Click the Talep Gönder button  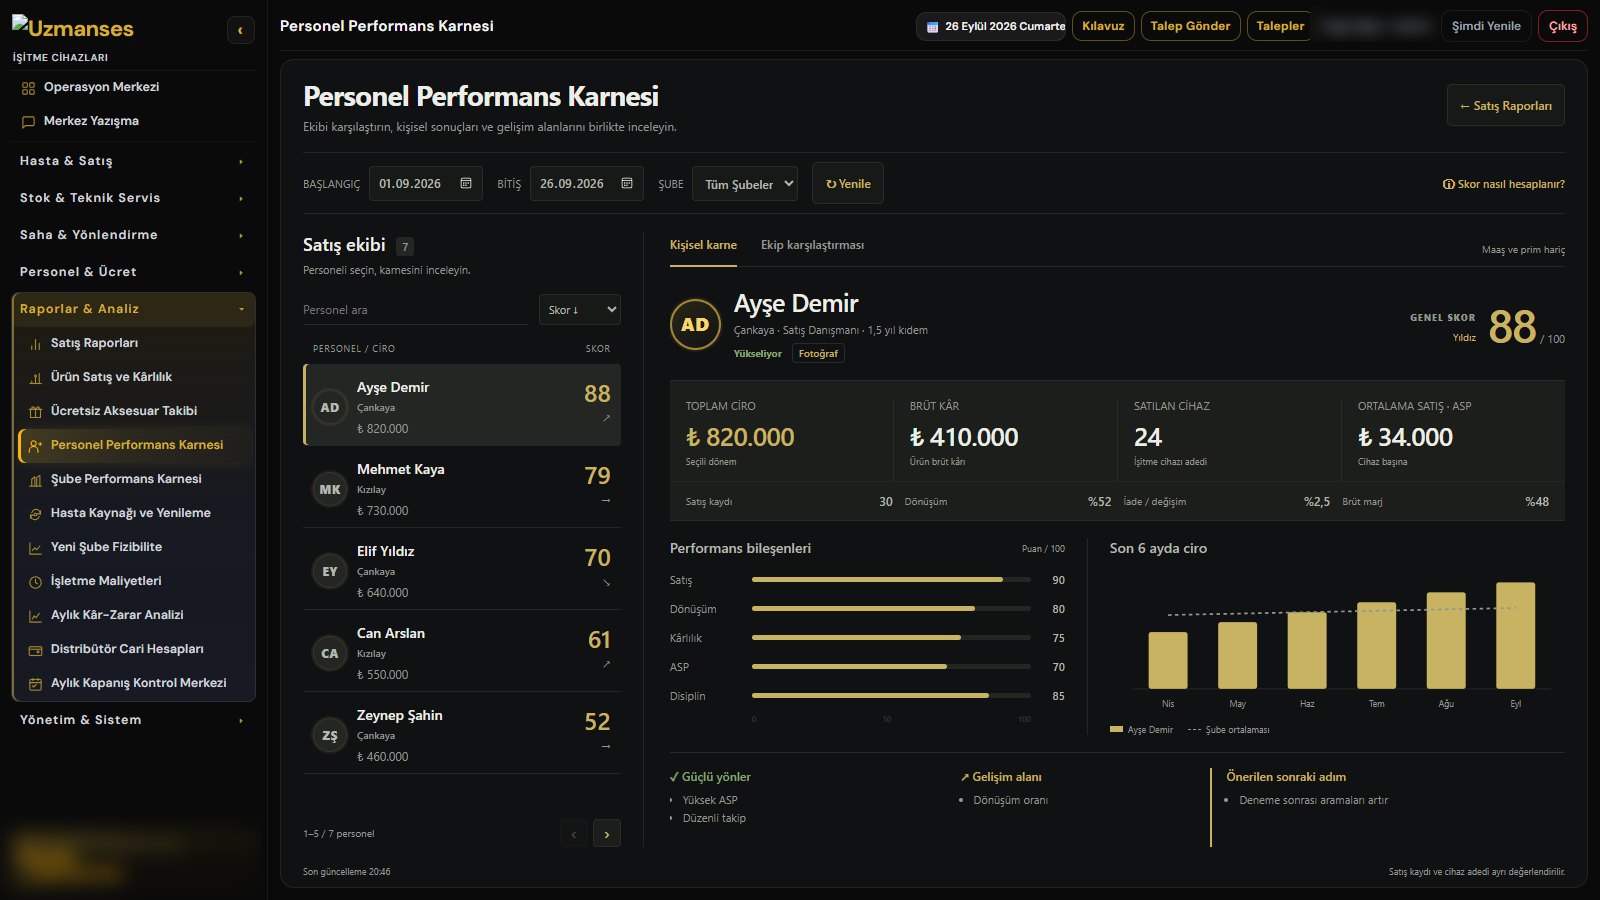pos(1190,26)
